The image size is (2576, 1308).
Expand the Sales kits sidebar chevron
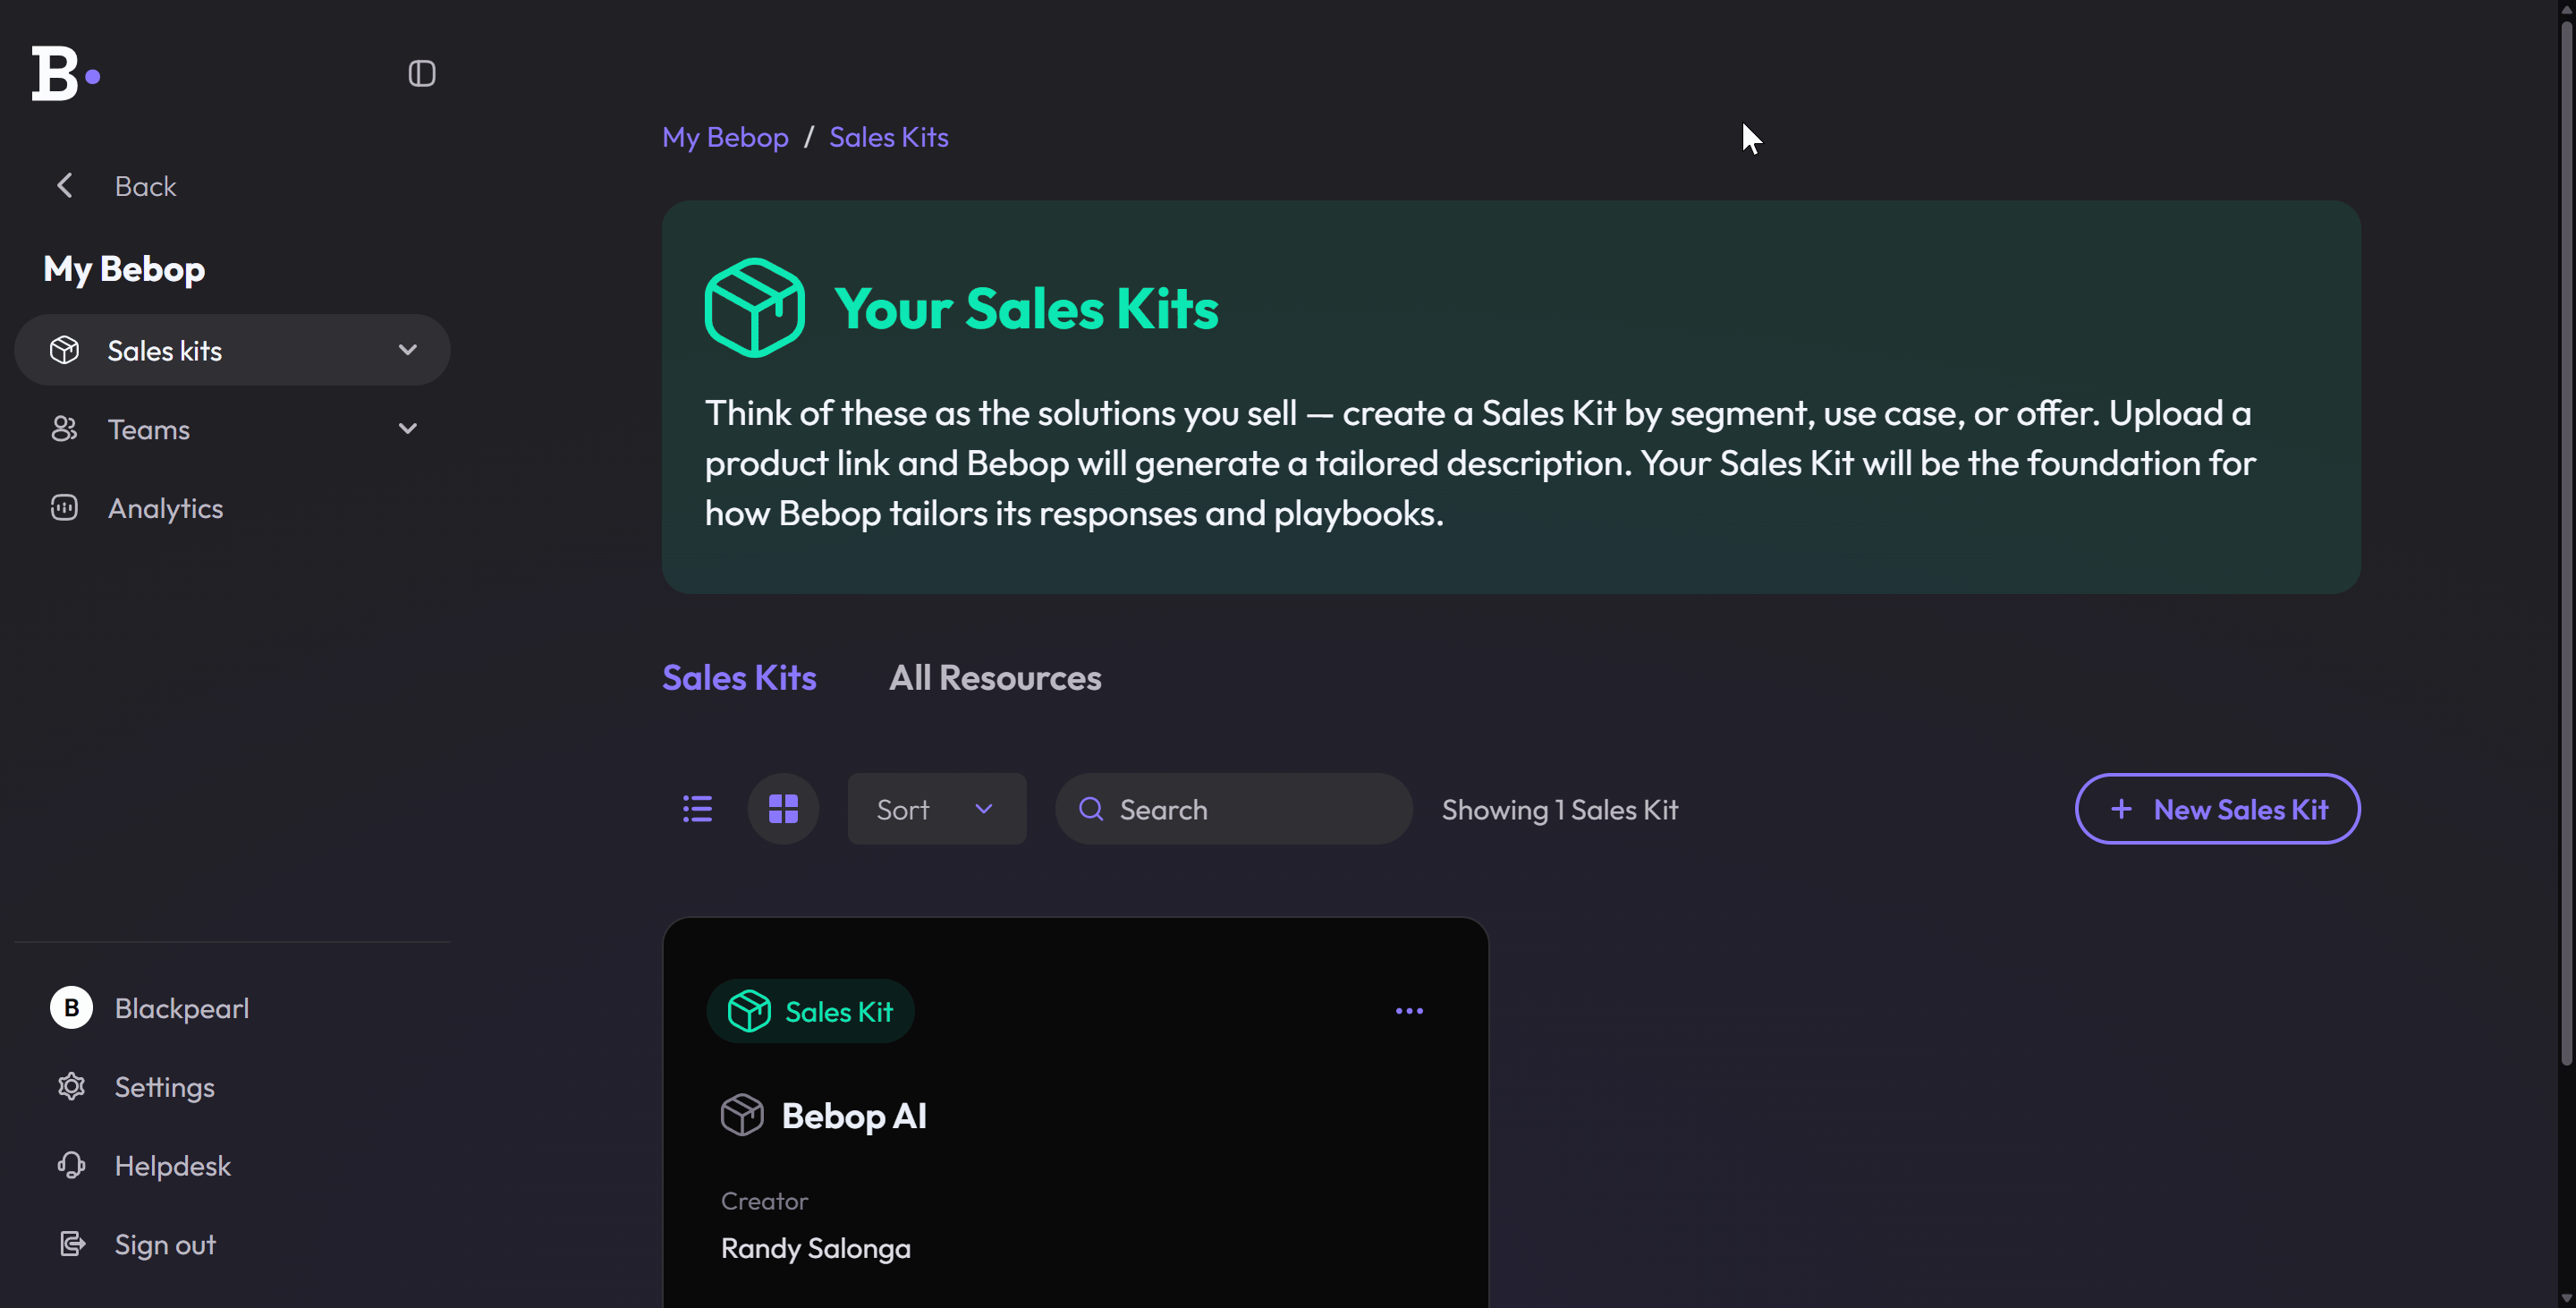click(x=407, y=350)
